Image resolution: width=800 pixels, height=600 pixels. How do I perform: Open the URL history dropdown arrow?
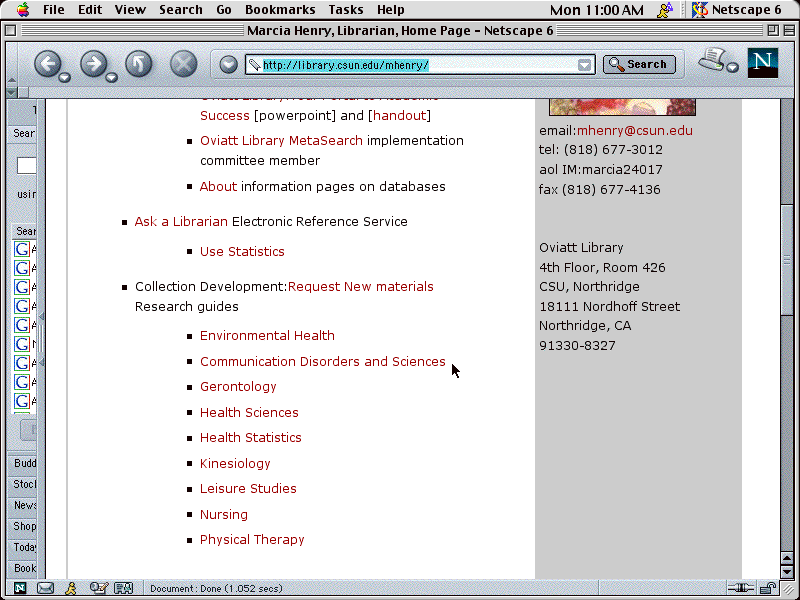(x=585, y=65)
